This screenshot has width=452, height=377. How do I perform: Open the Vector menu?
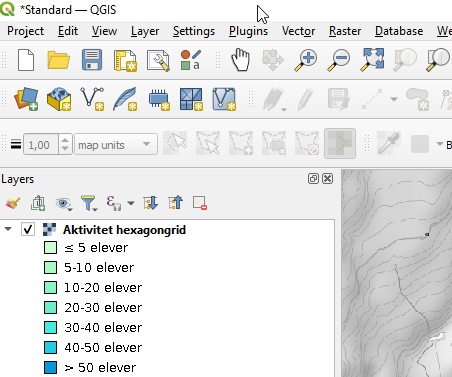pos(298,31)
